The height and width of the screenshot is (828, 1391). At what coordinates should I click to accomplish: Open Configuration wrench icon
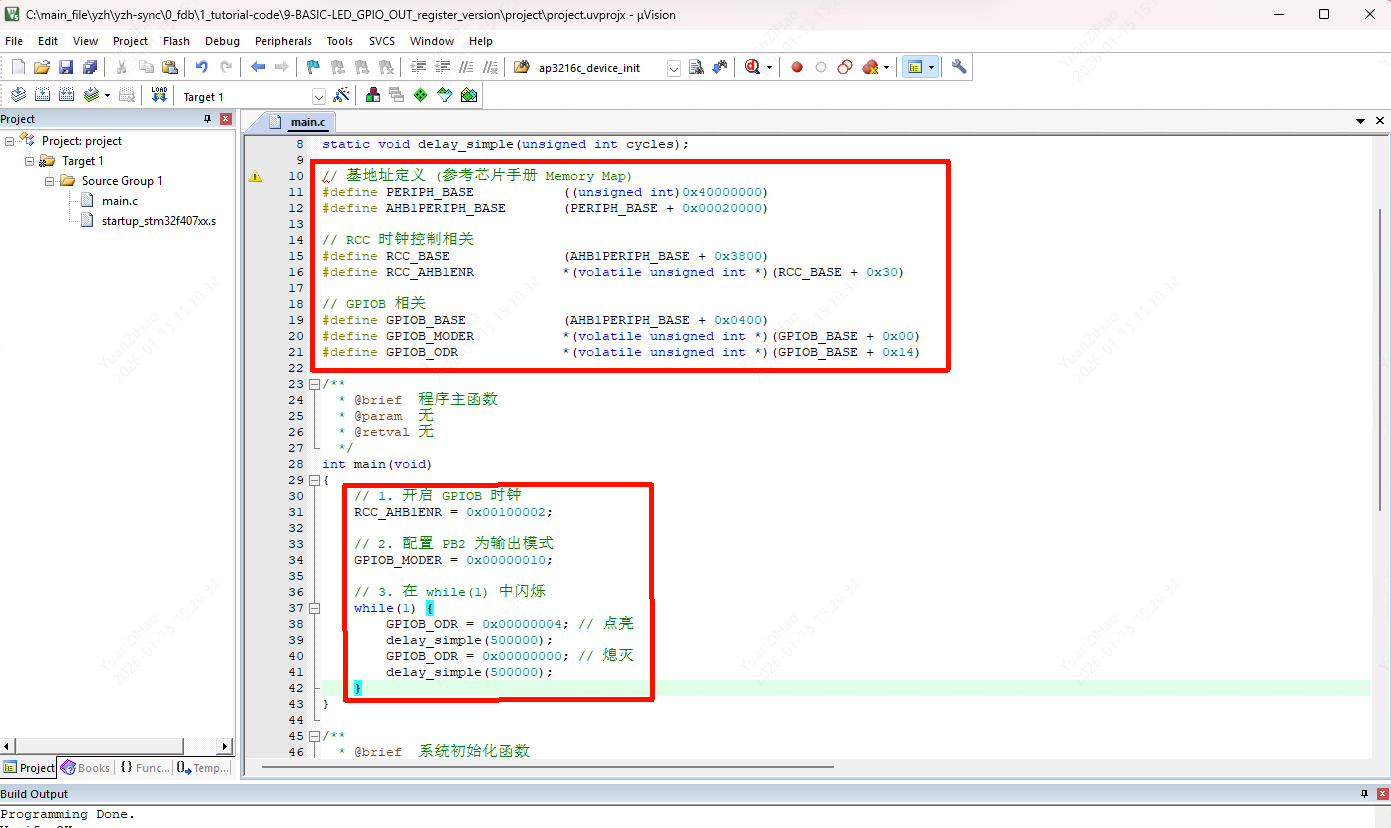tap(958, 67)
